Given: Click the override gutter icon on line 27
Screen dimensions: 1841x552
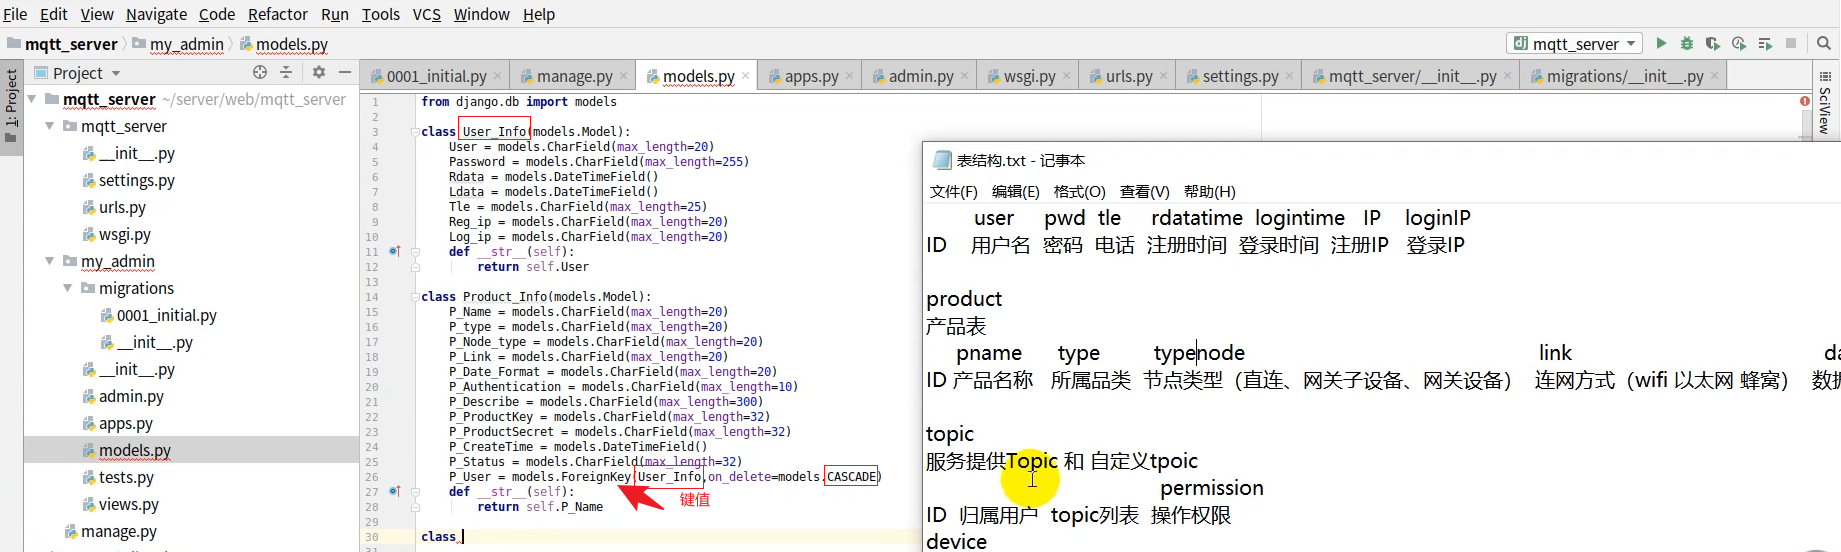Looking at the screenshot, I should point(394,492).
